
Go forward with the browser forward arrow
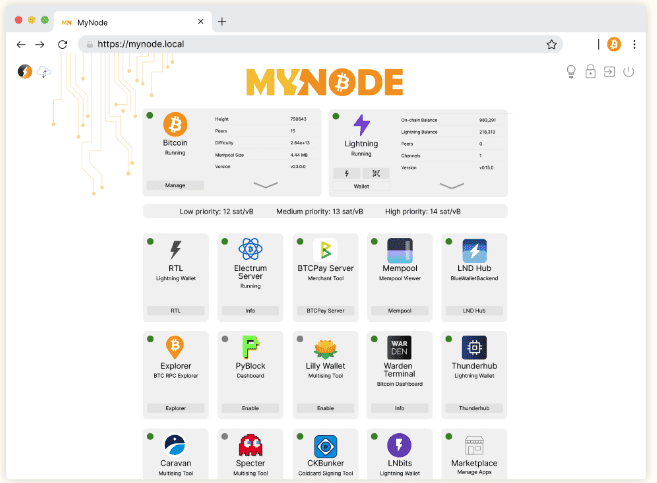tap(40, 44)
